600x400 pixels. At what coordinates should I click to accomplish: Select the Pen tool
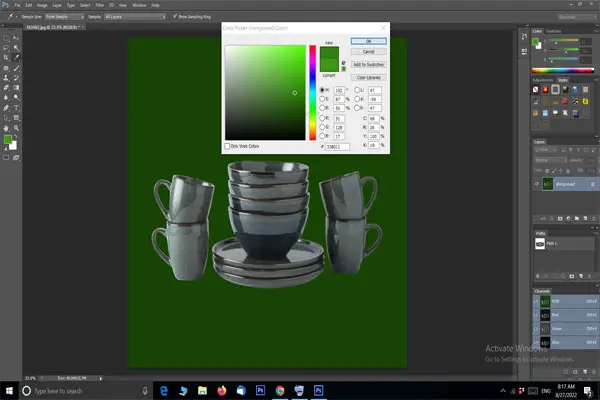6,108
